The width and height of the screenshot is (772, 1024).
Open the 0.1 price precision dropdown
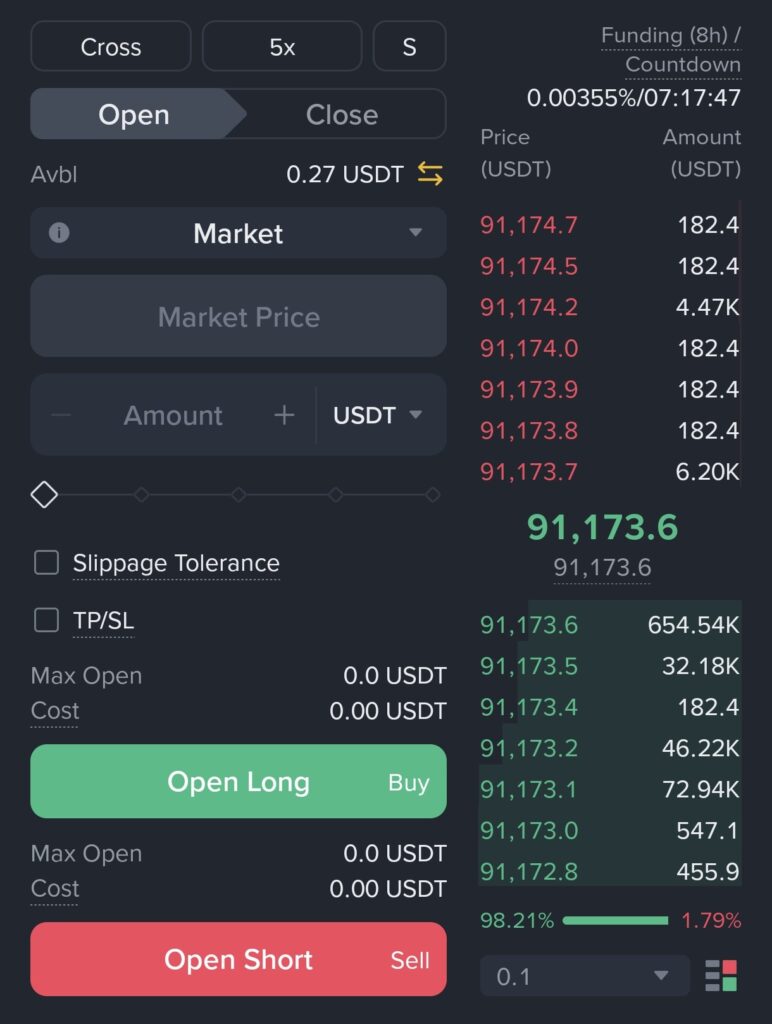tap(584, 975)
